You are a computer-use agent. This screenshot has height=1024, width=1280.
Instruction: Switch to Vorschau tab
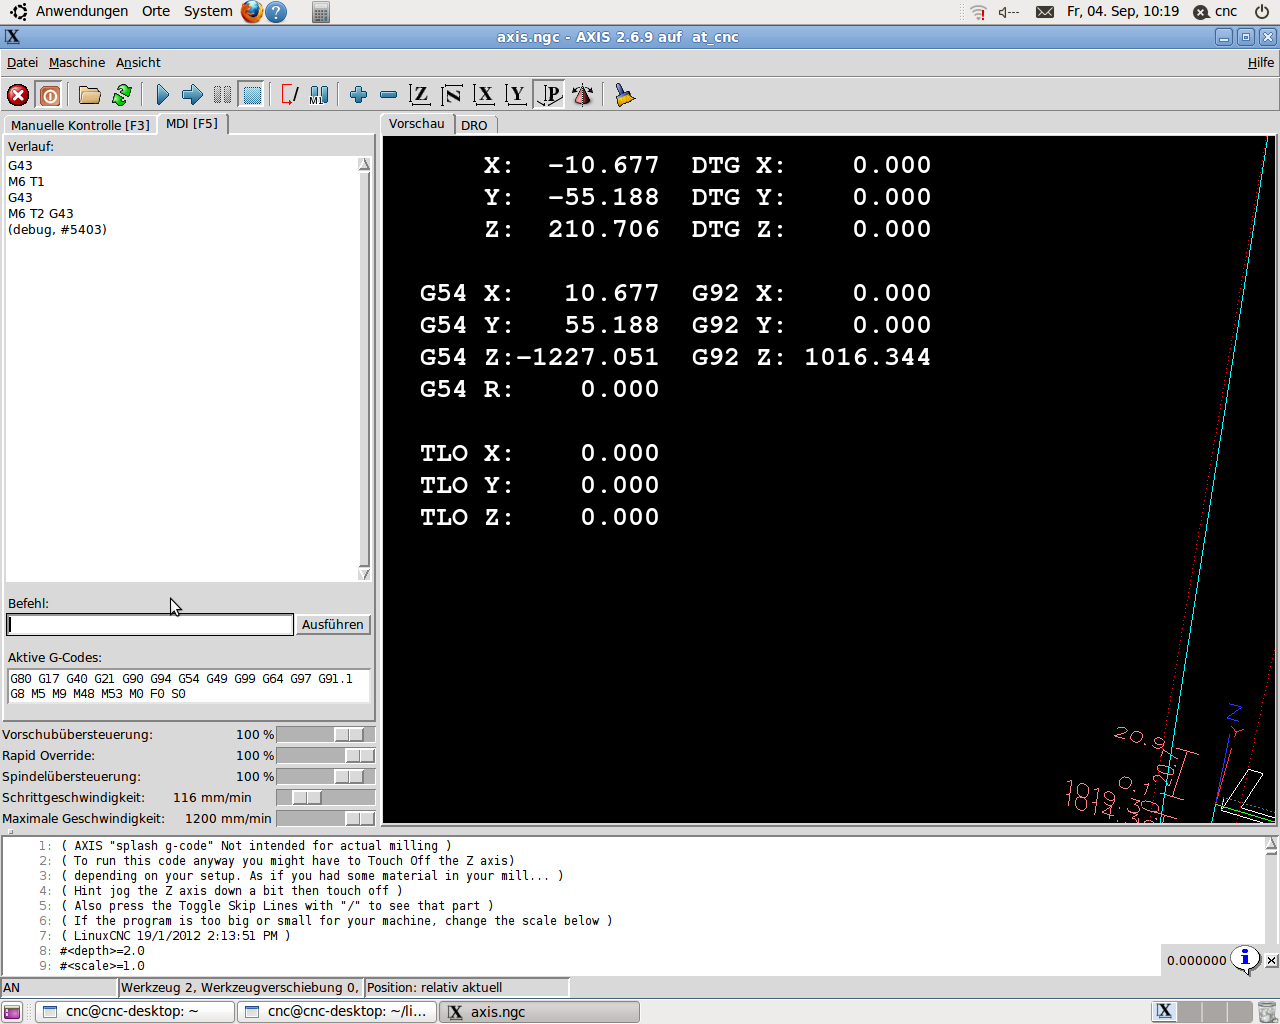[x=417, y=124]
